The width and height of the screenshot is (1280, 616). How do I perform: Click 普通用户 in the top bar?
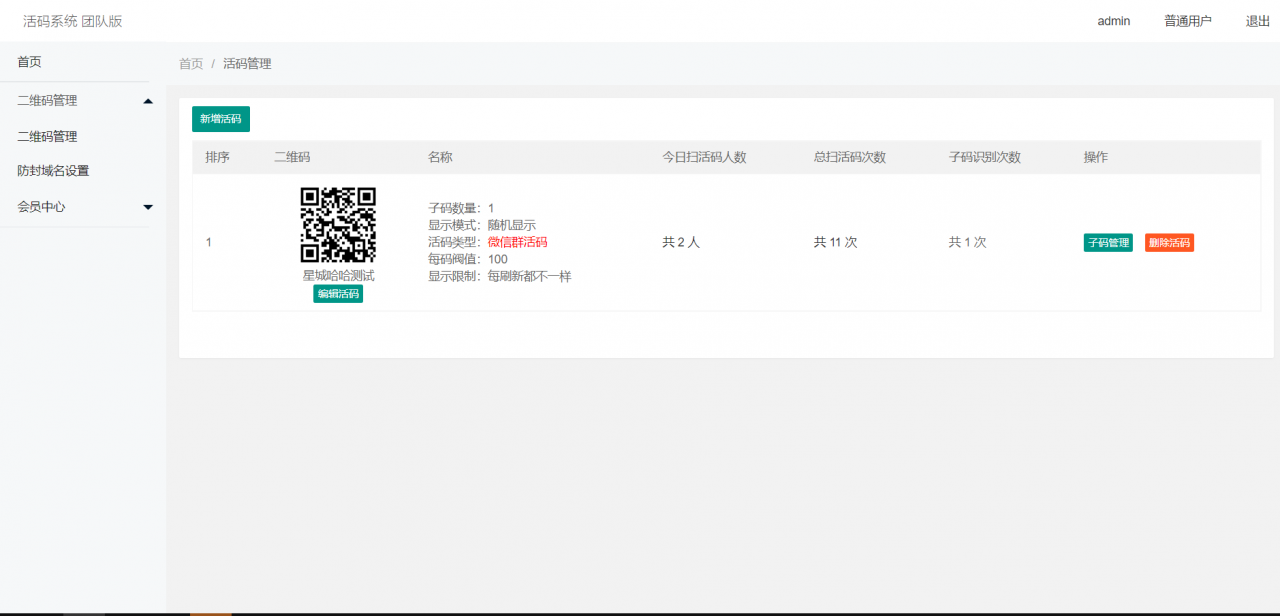click(1188, 20)
